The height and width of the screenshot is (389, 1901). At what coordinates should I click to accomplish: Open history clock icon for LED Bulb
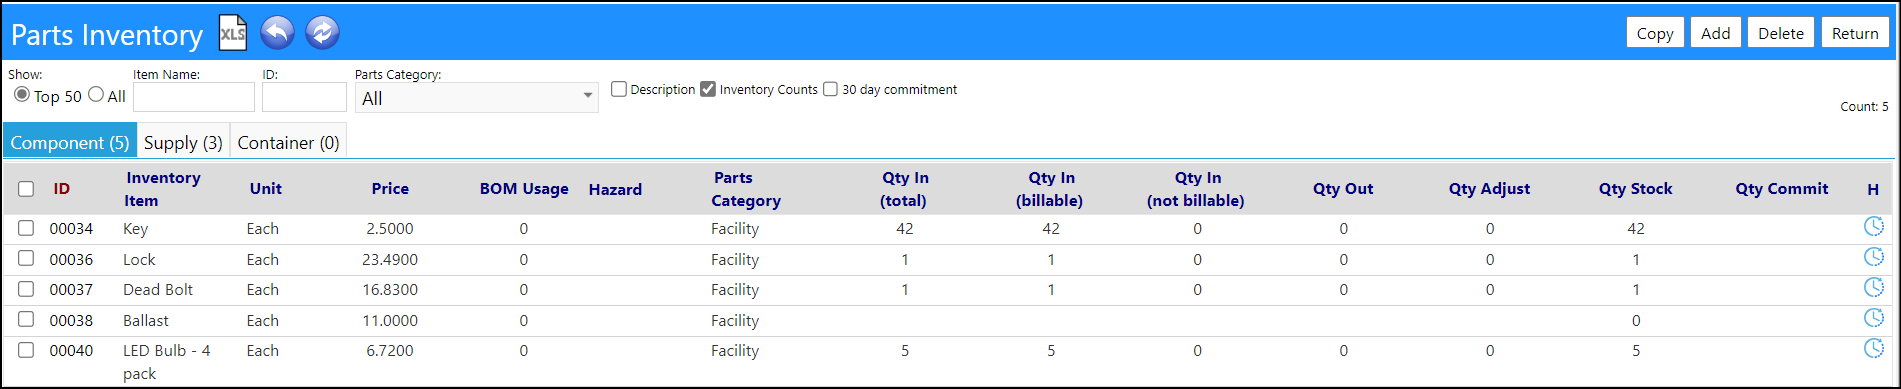click(x=1874, y=349)
